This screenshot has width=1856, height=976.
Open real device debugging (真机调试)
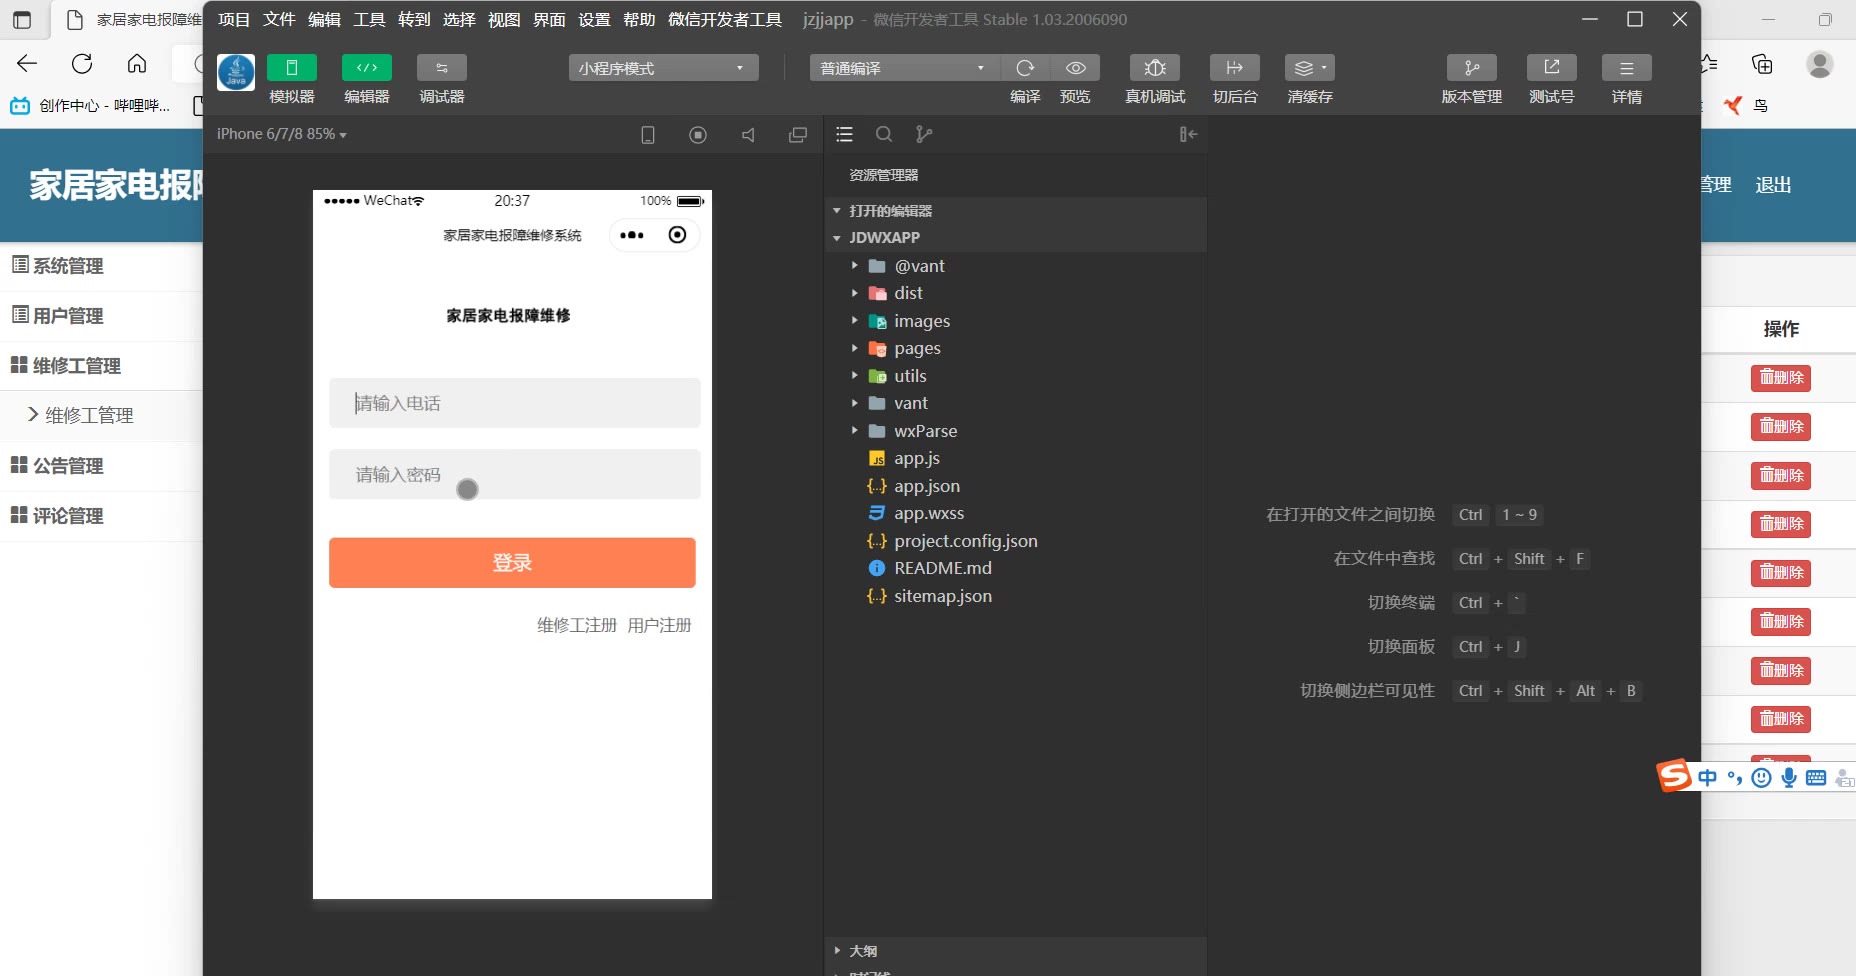click(x=1155, y=68)
